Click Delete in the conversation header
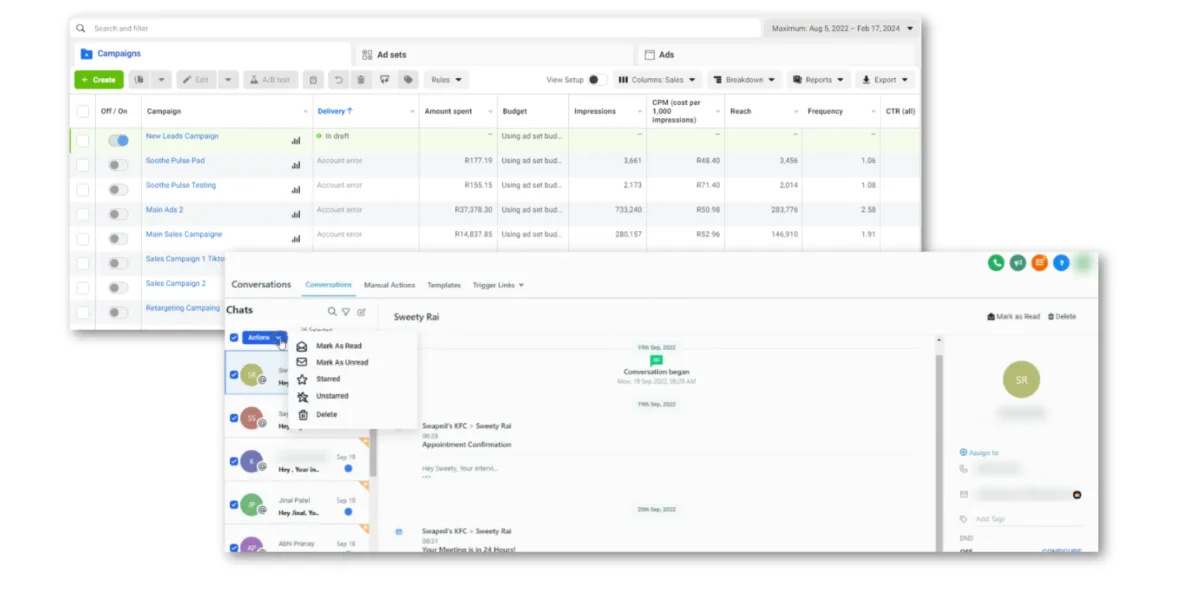The image size is (1200, 605). click(x=1062, y=316)
